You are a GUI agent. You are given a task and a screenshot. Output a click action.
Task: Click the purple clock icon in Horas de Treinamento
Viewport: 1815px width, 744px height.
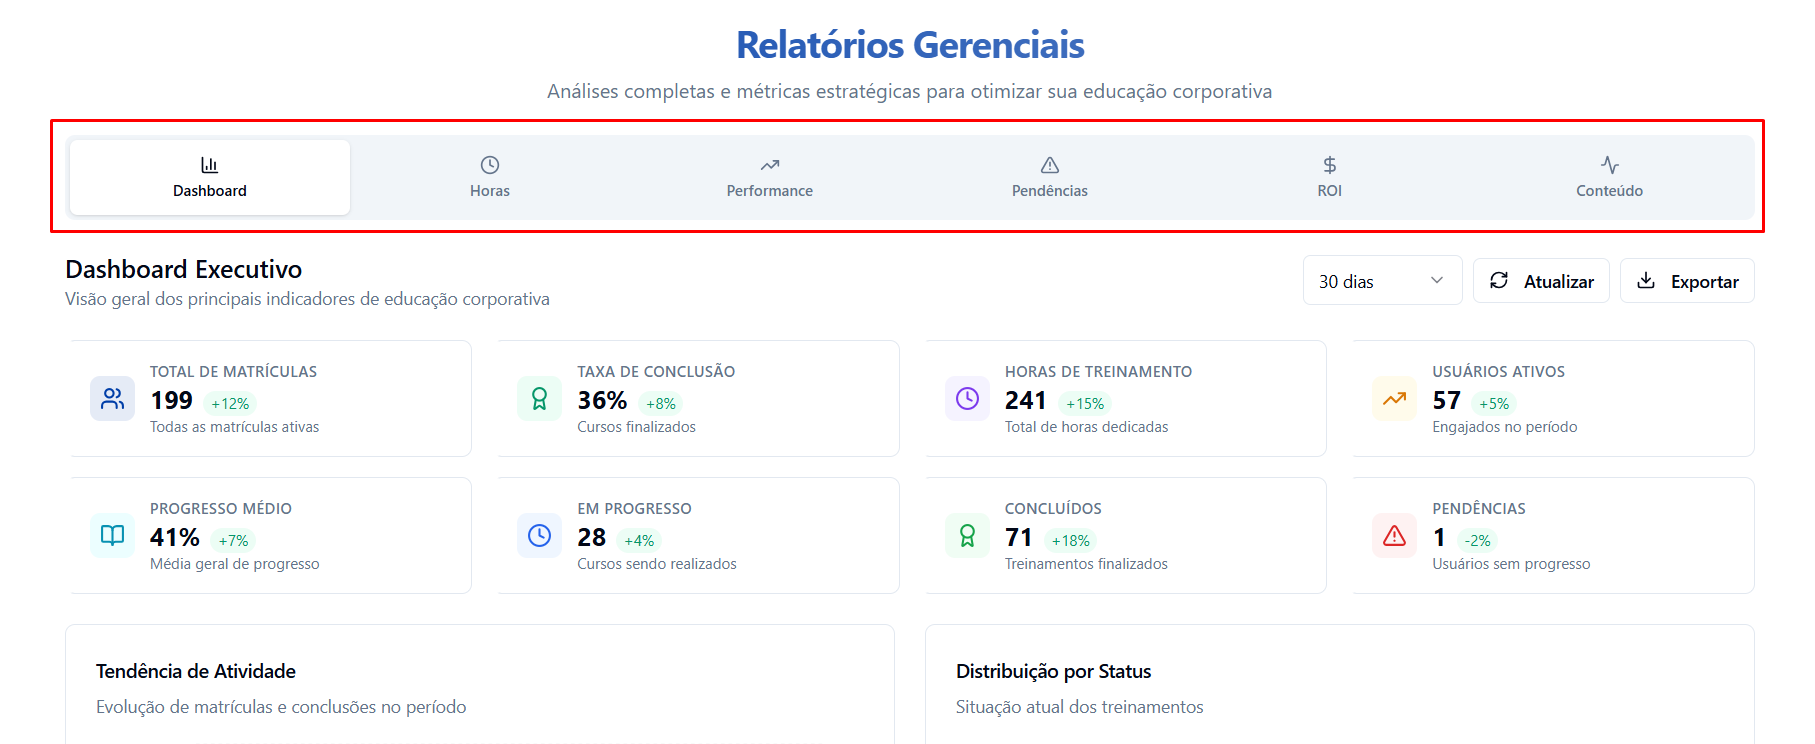[967, 399]
